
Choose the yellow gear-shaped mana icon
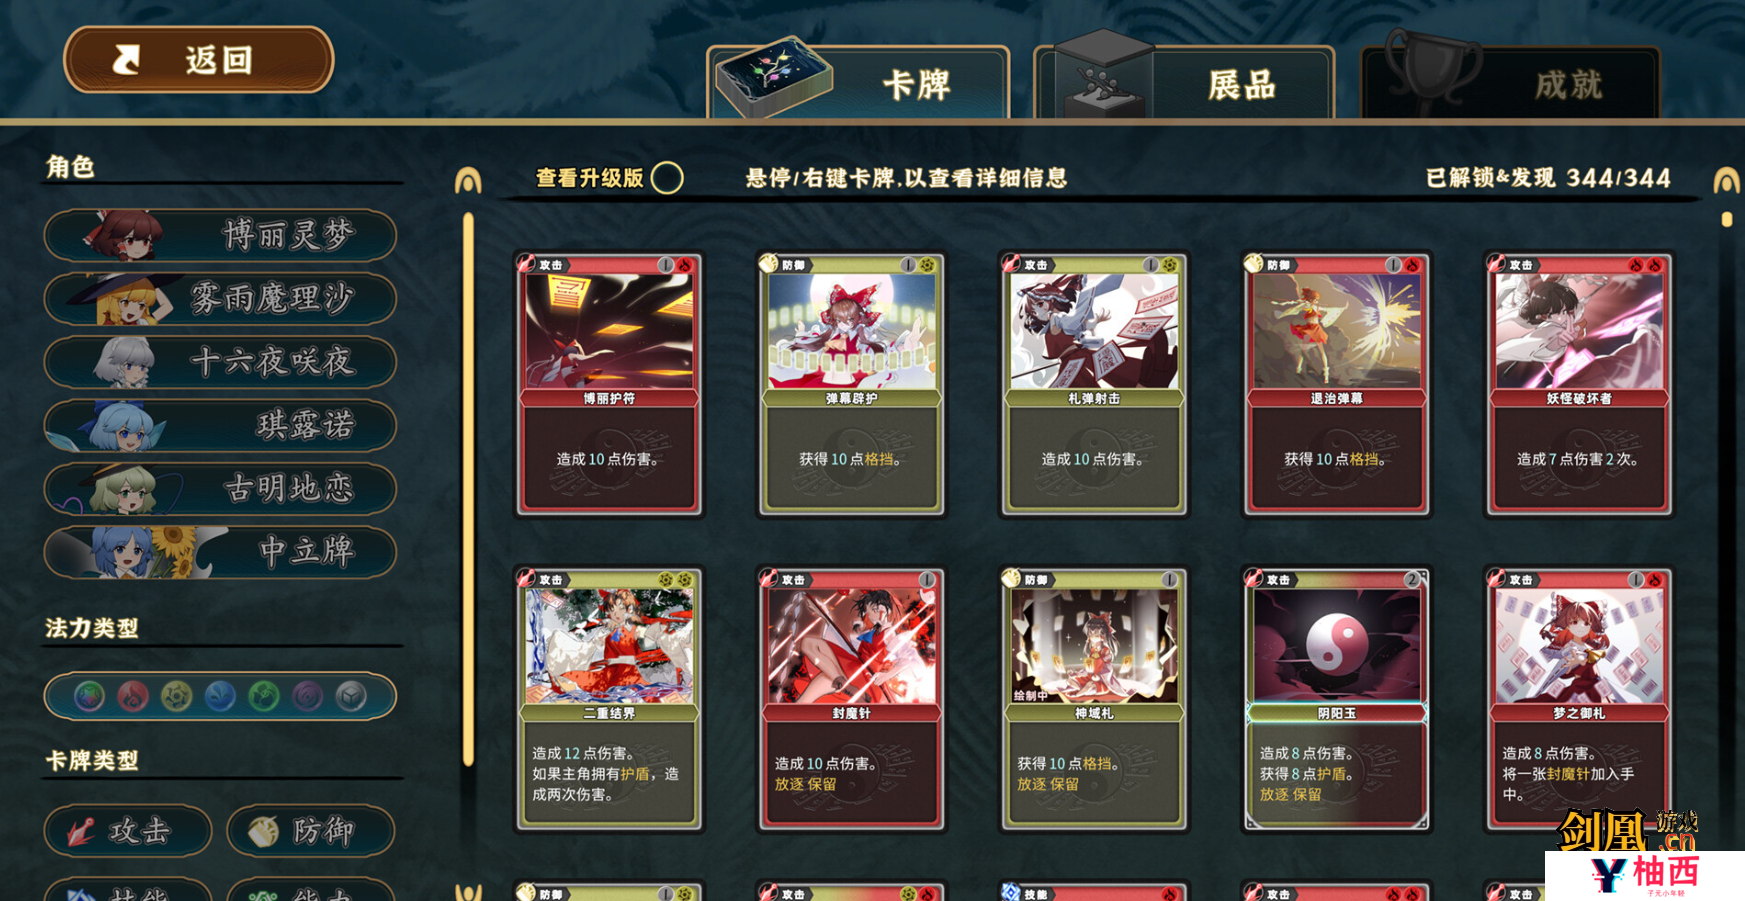[x=177, y=696]
